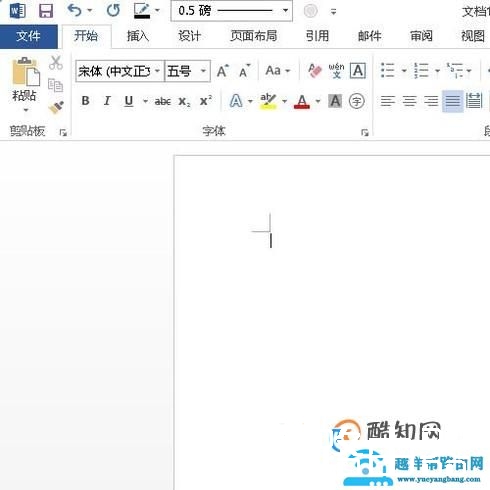
Task: Toggle subscript x₂
Action: 184,101
